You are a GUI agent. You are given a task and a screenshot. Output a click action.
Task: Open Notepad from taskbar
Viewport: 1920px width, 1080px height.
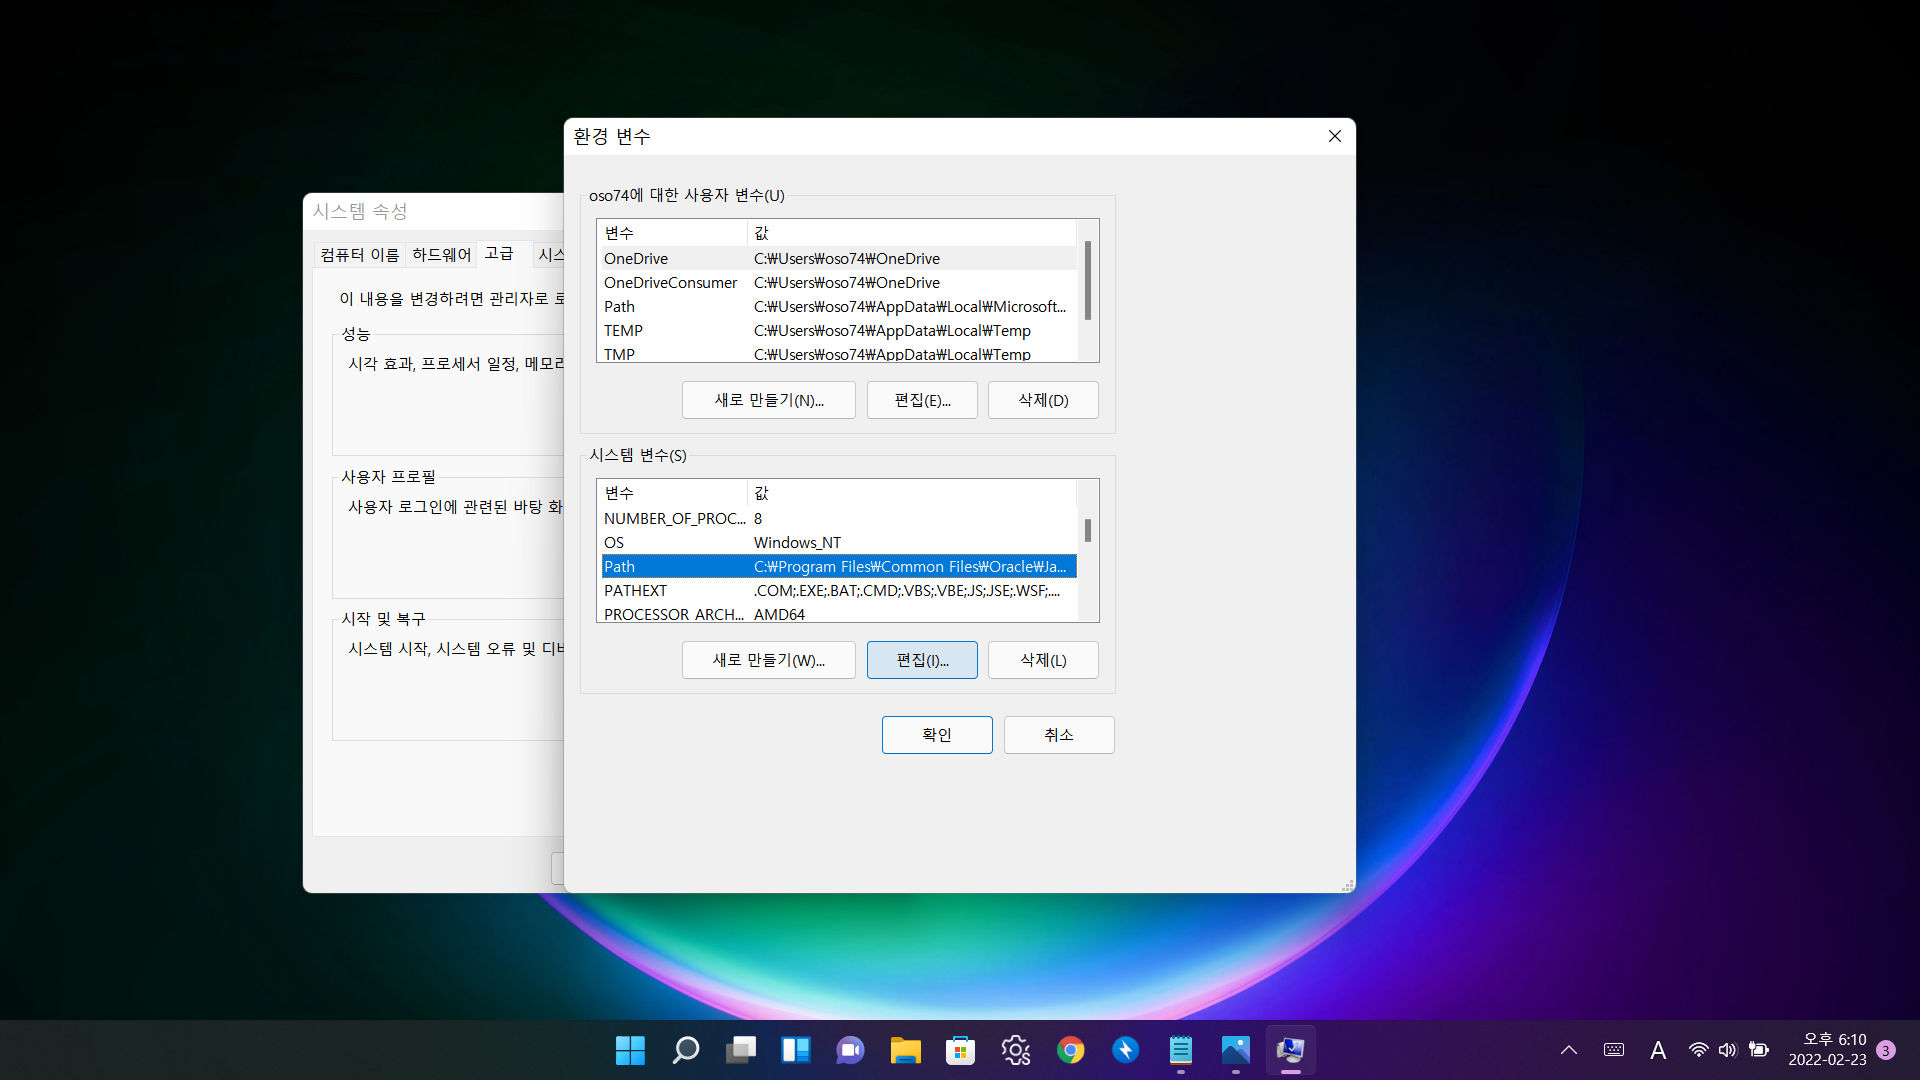(x=1181, y=1050)
